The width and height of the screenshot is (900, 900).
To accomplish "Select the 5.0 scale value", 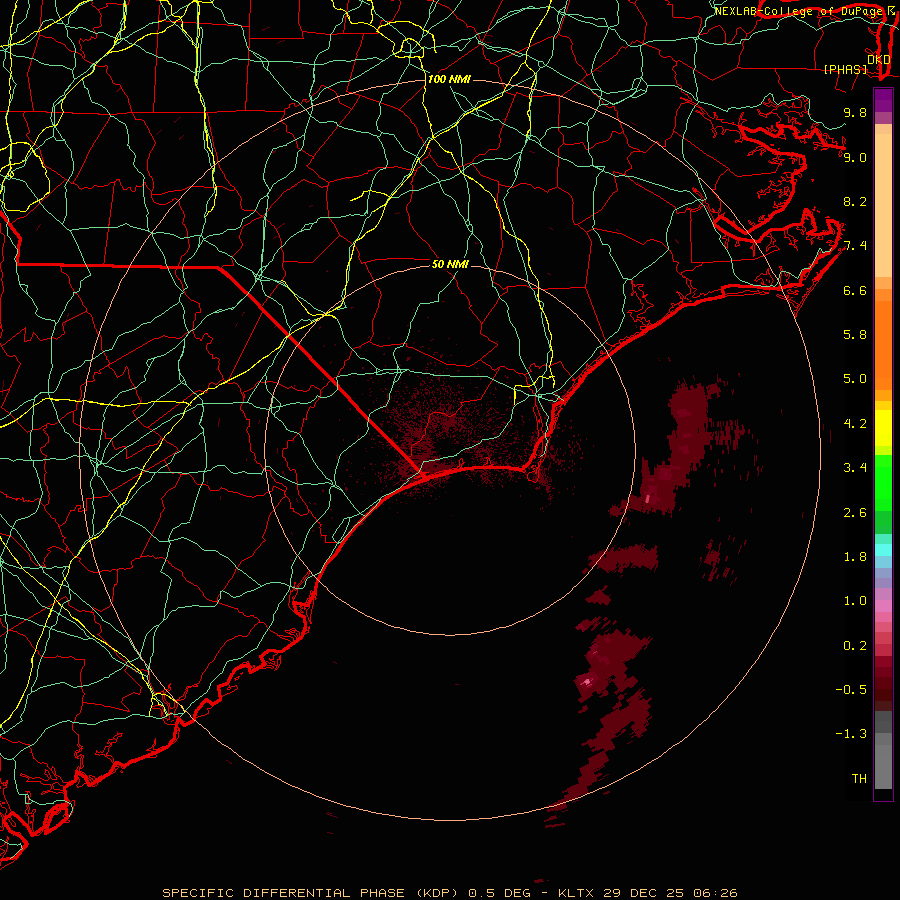I will (x=855, y=379).
